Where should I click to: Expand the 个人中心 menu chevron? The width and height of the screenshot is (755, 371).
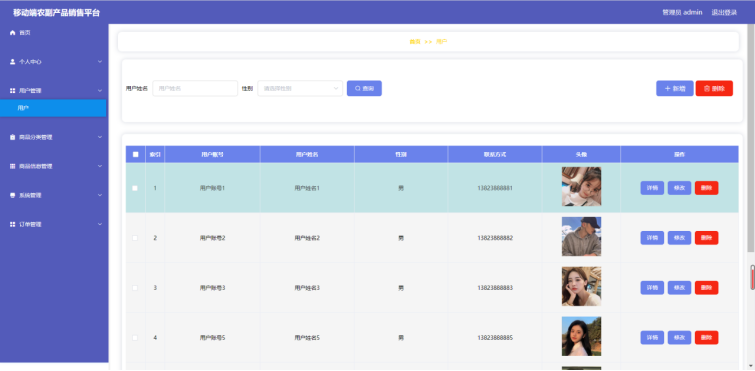pyautogui.click(x=100, y=62)
